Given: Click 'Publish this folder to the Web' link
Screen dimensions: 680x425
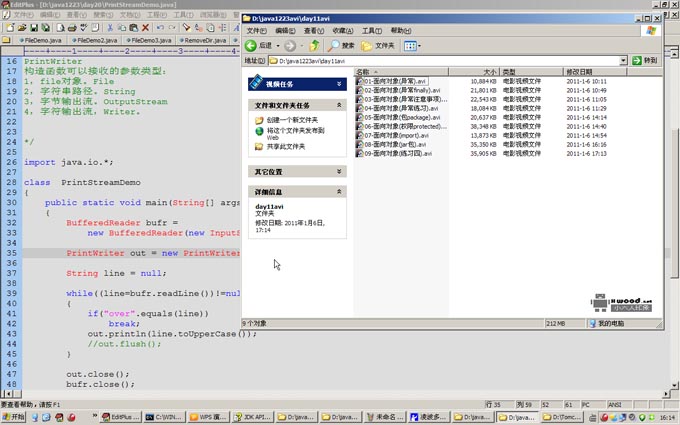Looking at the screenshot, I should [x=295, y=134].
